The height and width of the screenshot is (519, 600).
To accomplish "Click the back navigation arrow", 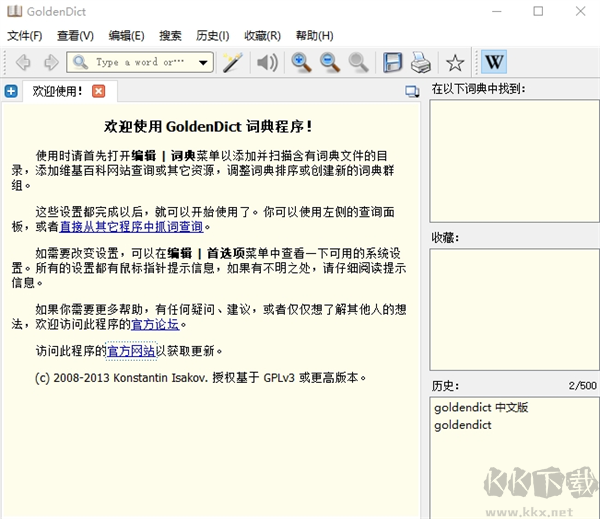I will [x=23, y=63].
